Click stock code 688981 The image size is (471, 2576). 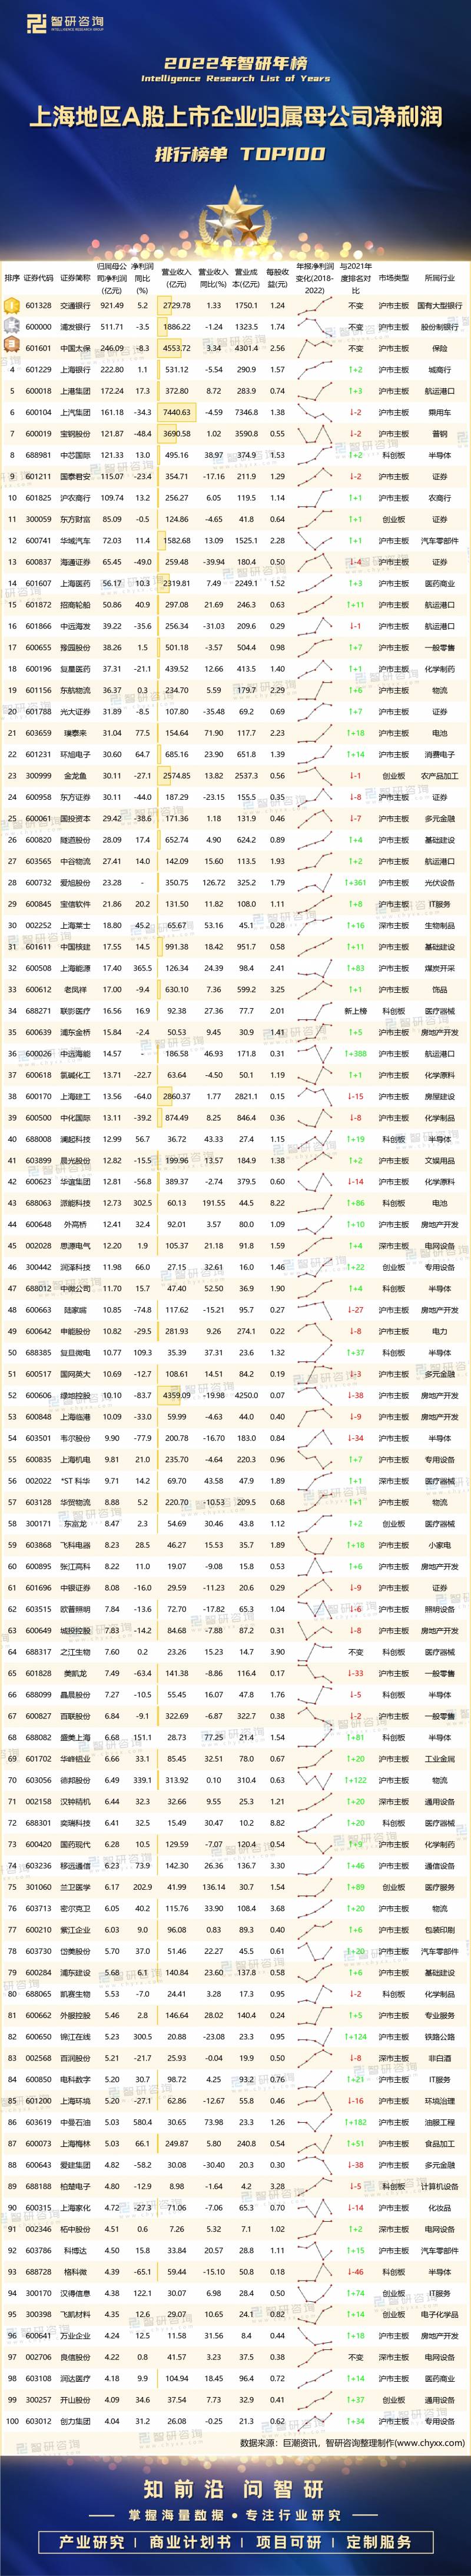tap(38, 455)
